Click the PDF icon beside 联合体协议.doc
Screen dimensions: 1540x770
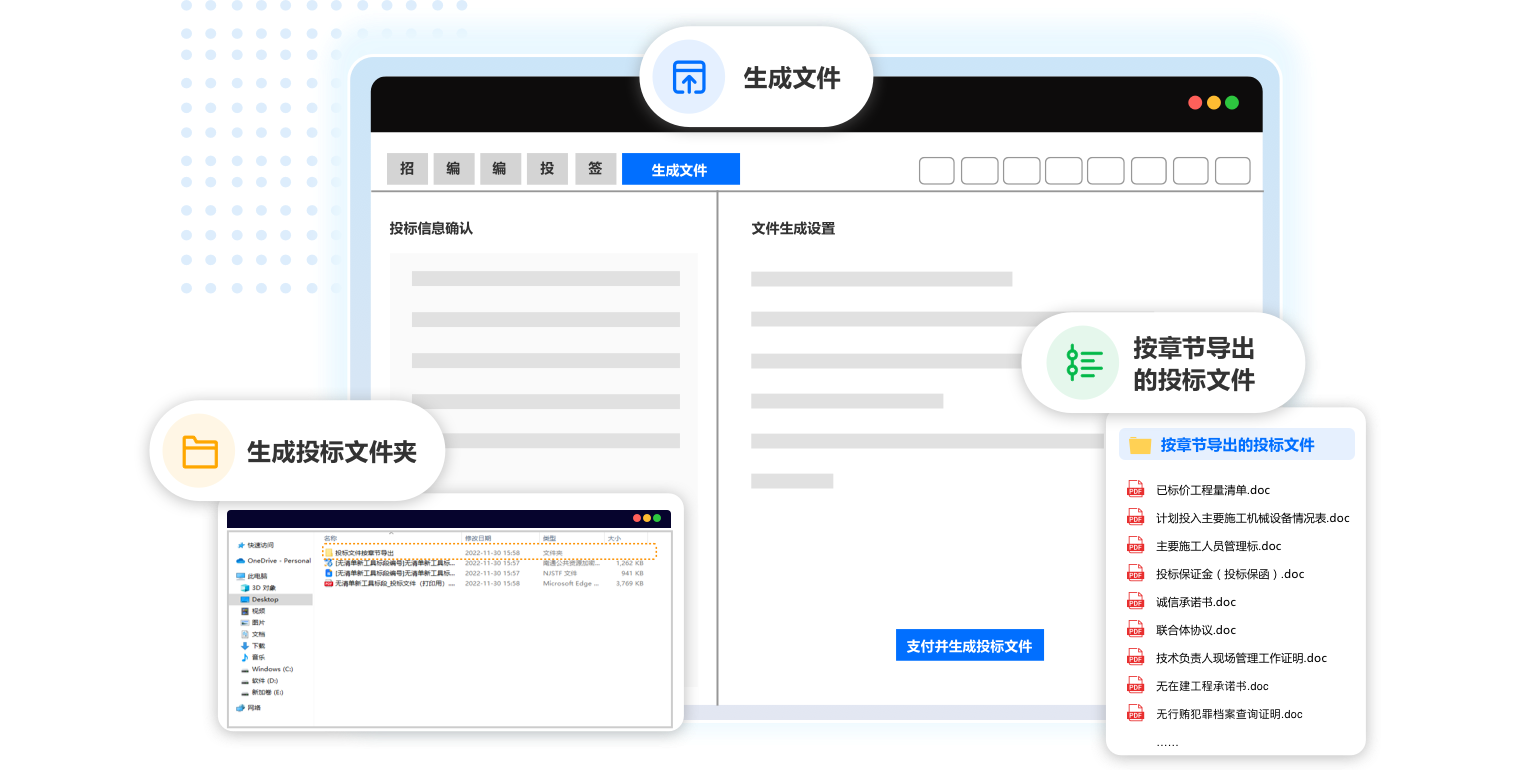click(x=1135, y=630)
